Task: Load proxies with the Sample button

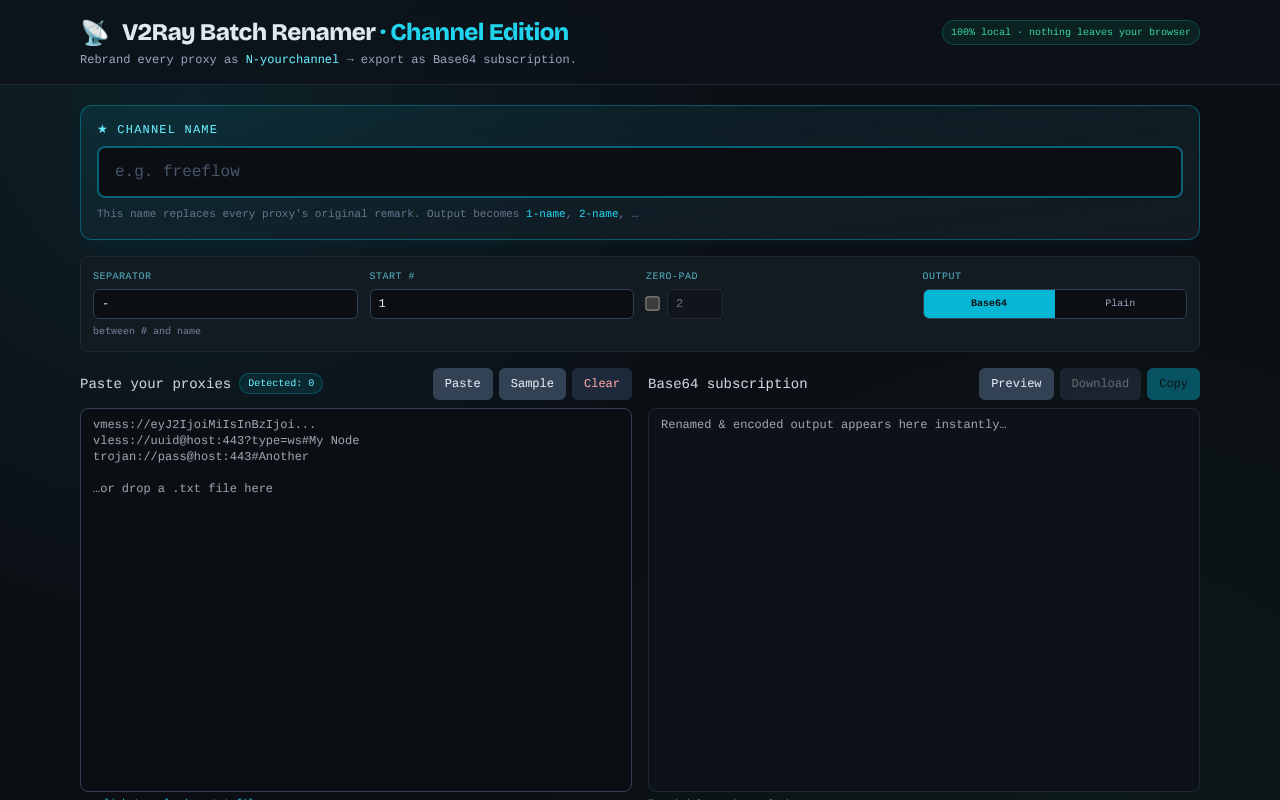Action: [532, 384]
